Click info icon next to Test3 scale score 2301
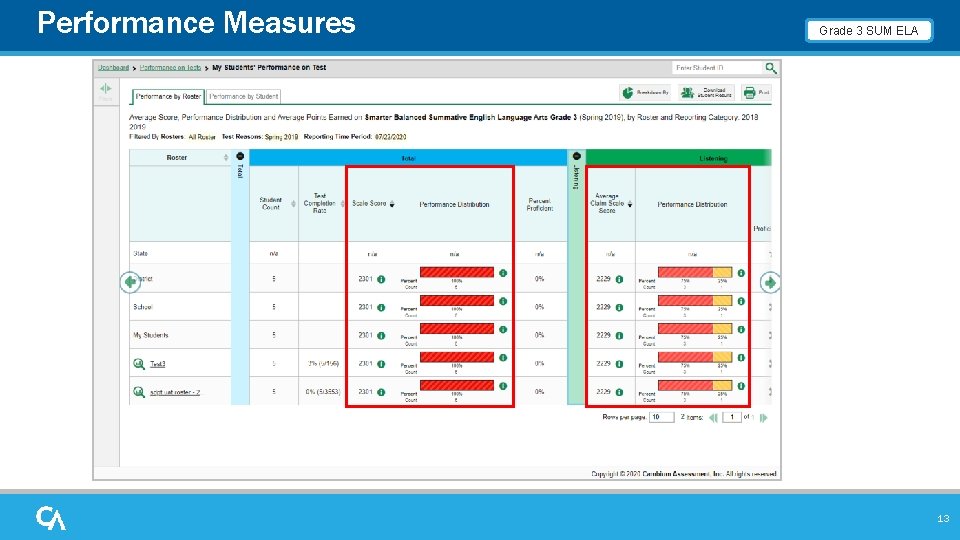This screenshot has width=960, height=540. pos(381,364)
